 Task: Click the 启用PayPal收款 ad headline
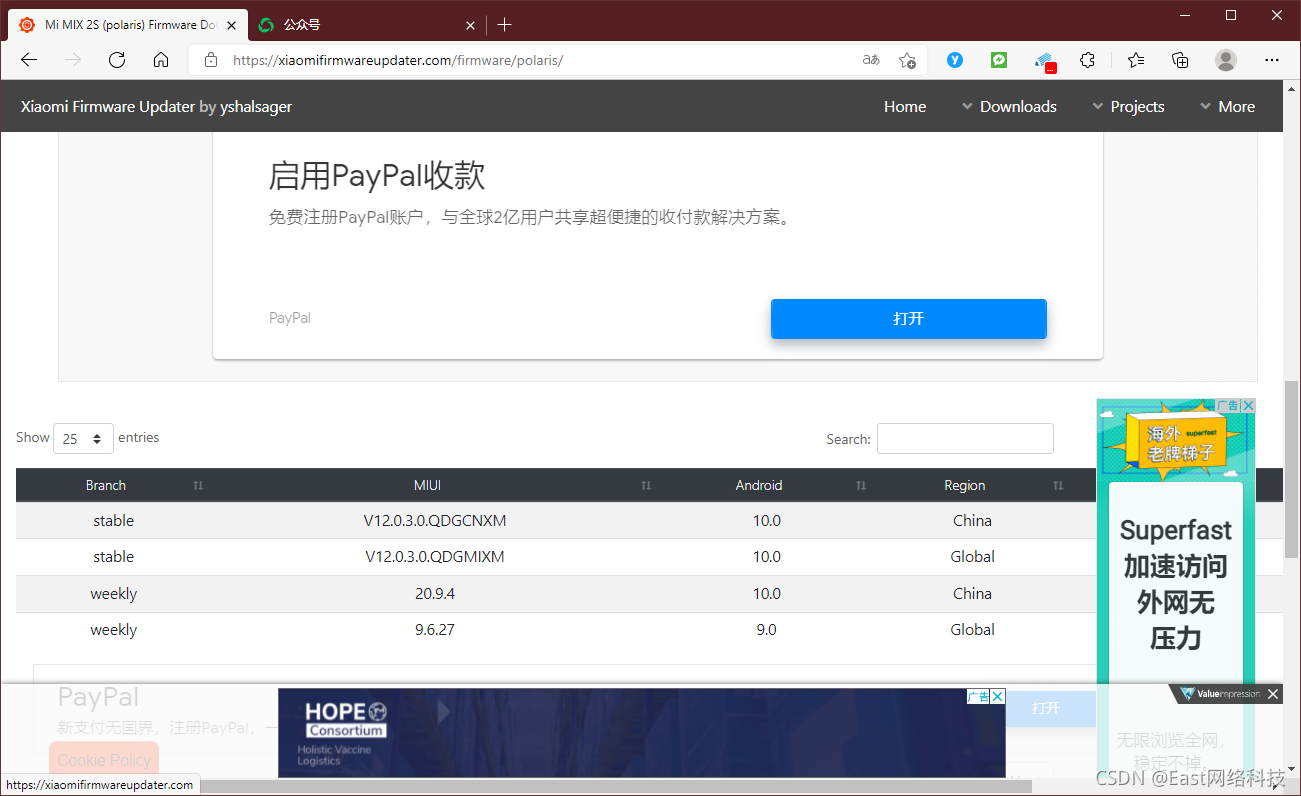tap(377, 176)
